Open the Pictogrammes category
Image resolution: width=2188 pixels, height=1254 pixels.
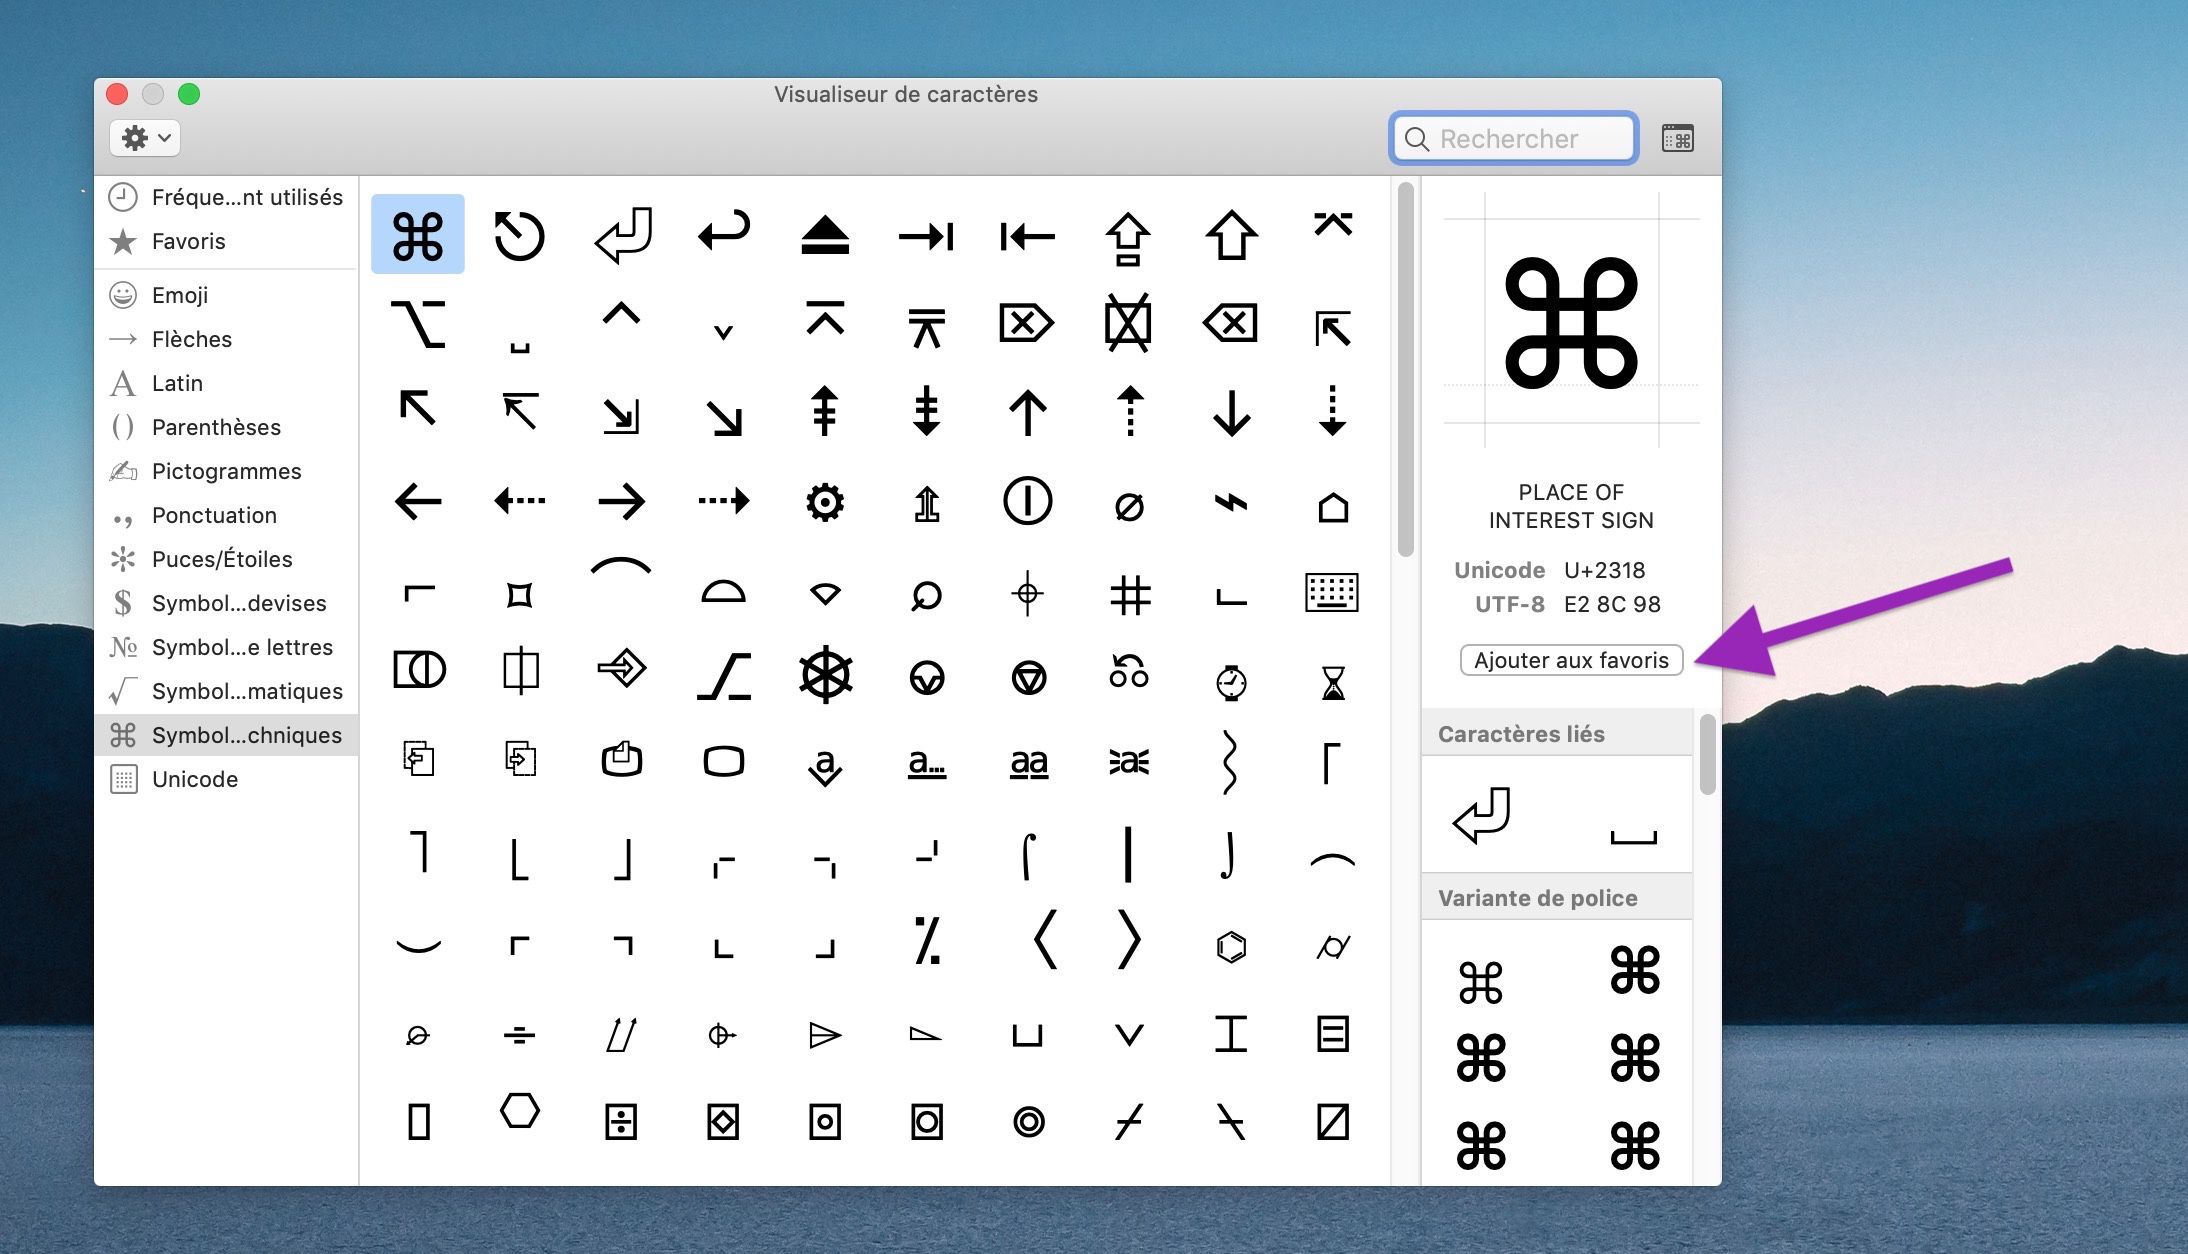(227, 471)
